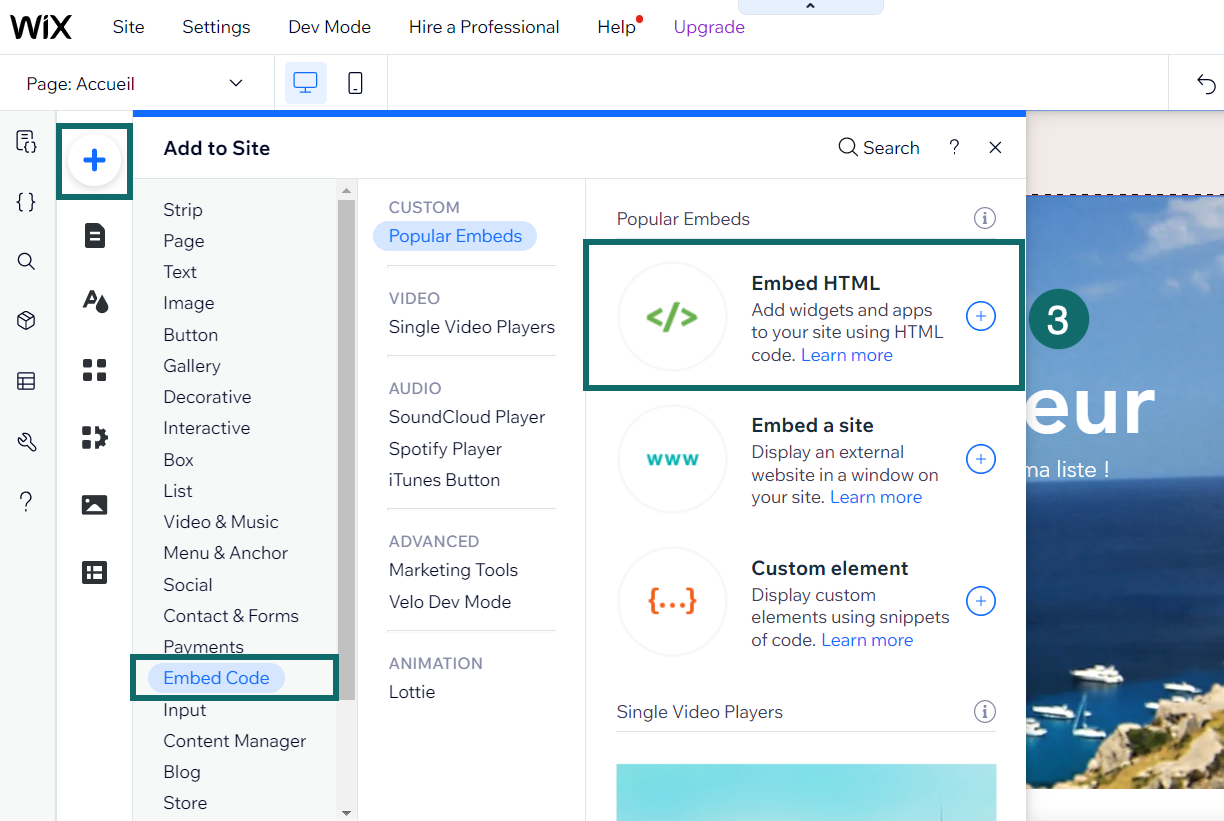Select Contact & Forms in the list
The width and height of the screenshot is (1224, 821).
pyautogui.click(x=231, y=616)
